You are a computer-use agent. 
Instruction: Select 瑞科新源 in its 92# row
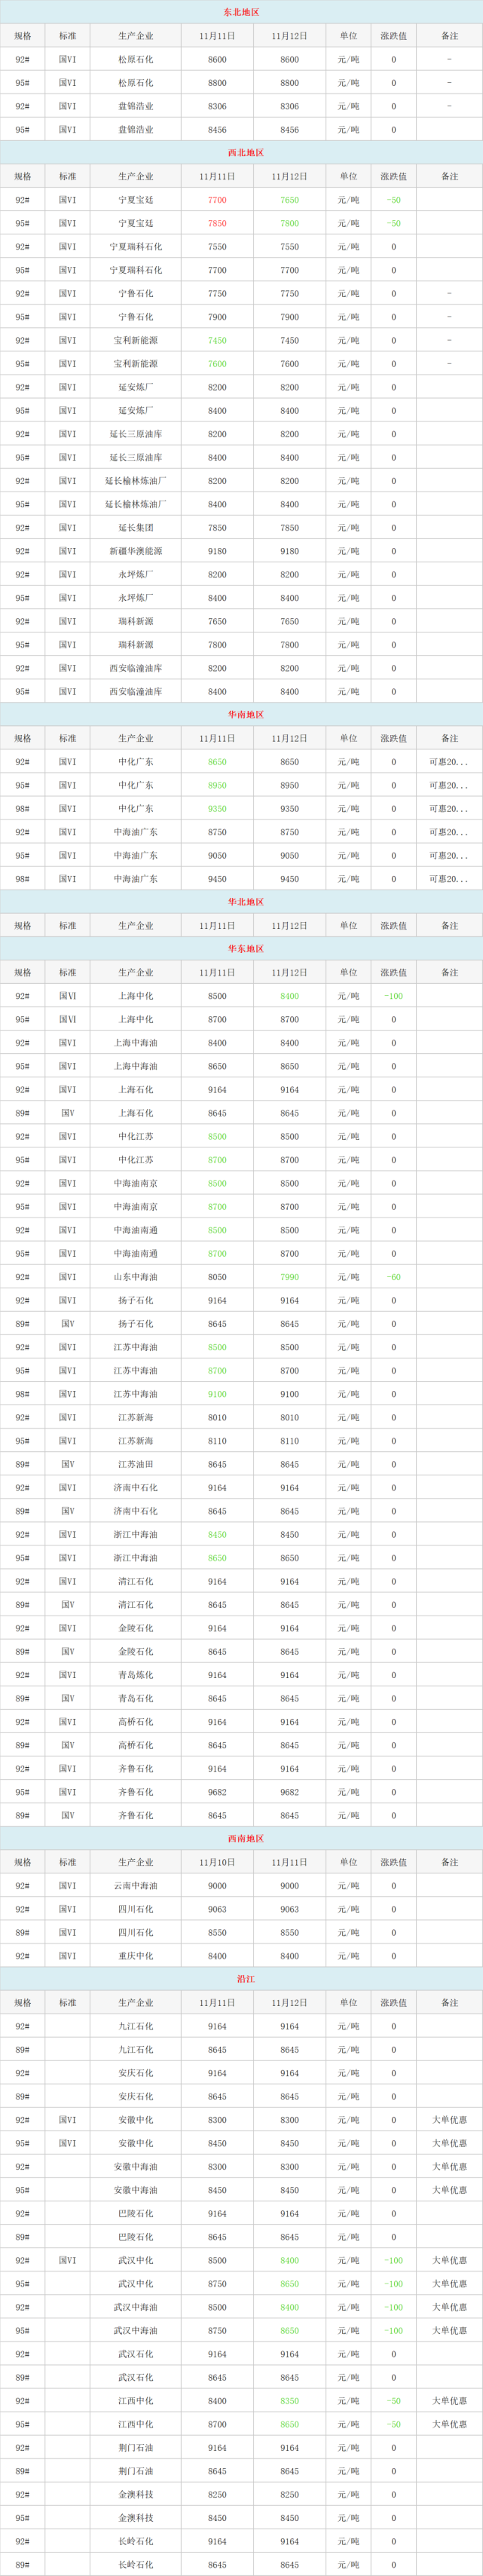coord(136,621)
